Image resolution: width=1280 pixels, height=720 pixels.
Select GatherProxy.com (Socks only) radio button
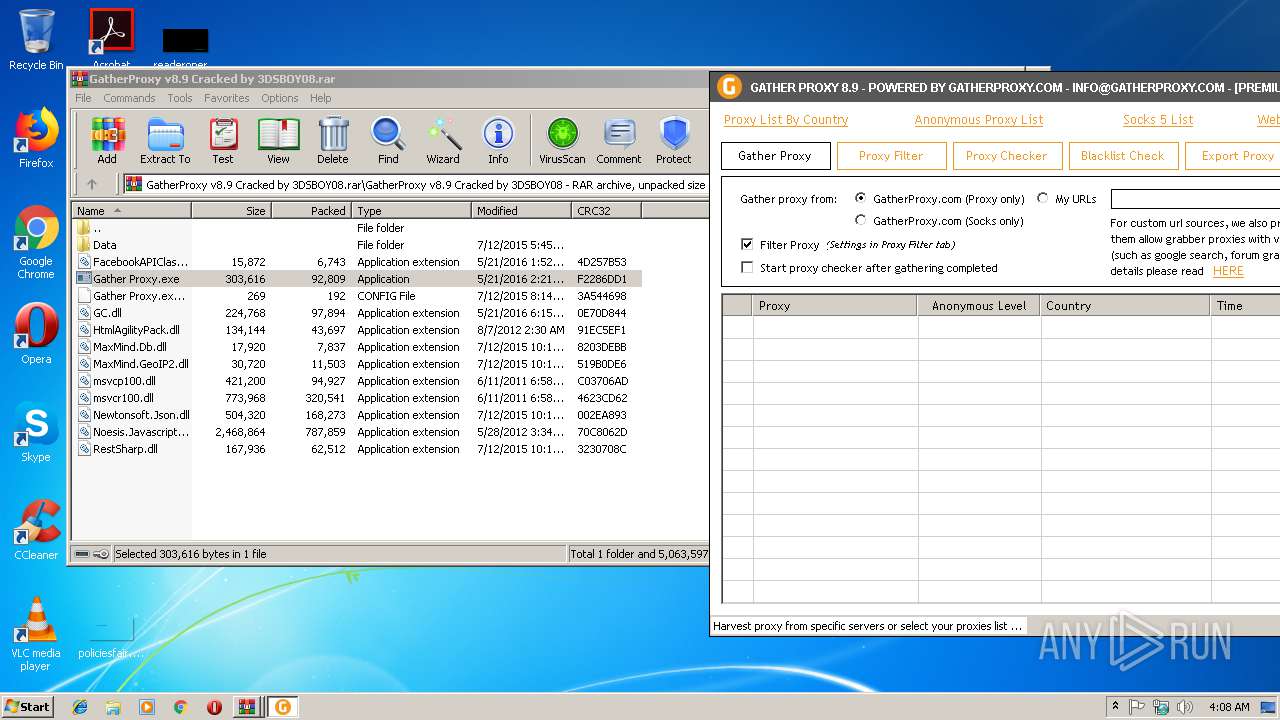861,220
